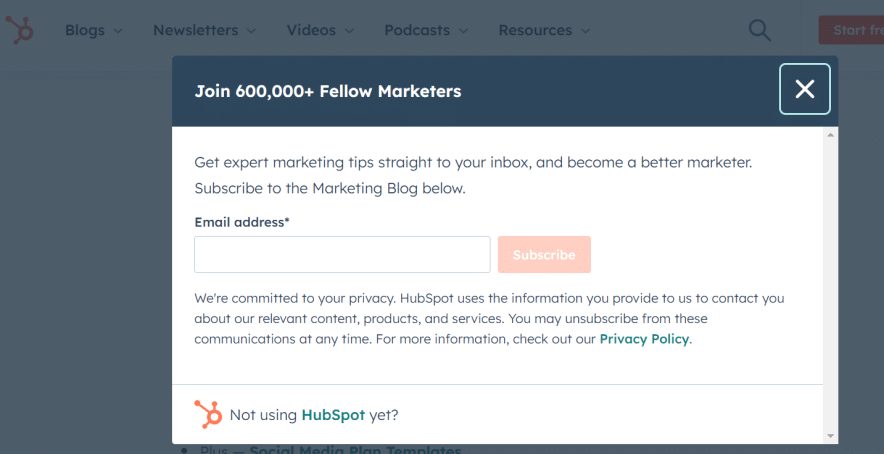Focus the Email address input field
884x454 pixels.
coord(342,255)
